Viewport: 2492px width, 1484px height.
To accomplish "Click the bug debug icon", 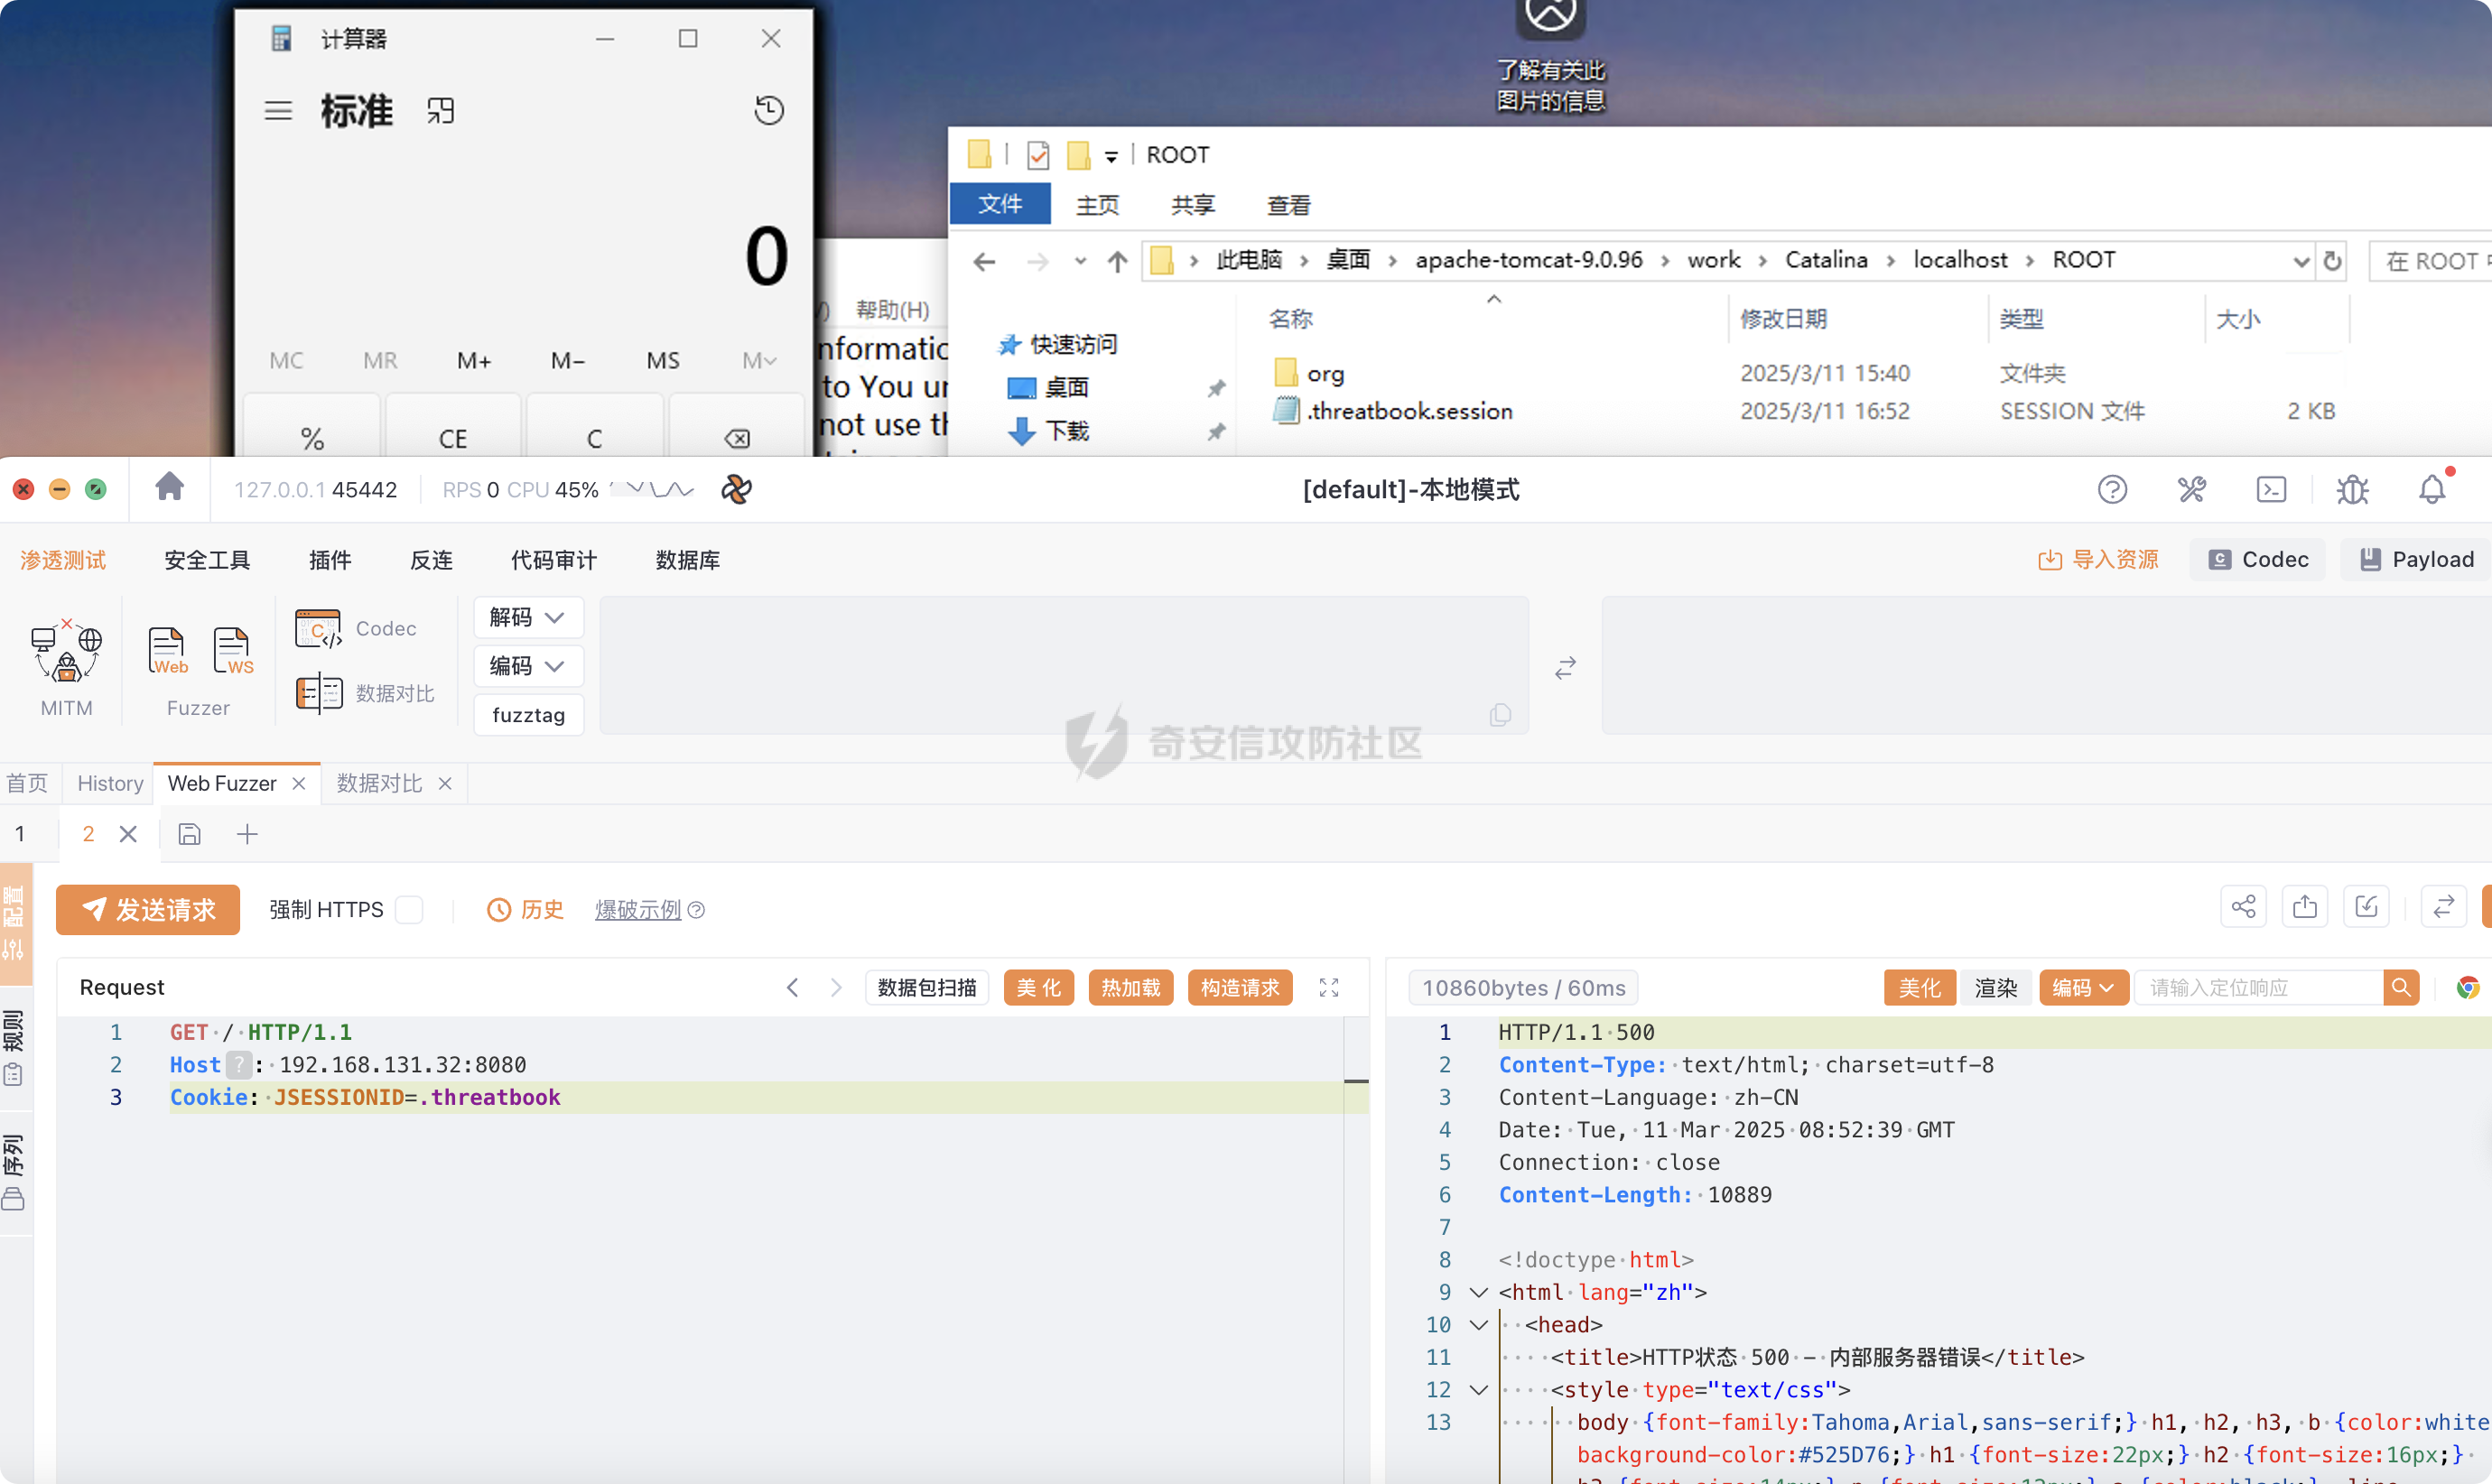I will tap(2352, 490).
